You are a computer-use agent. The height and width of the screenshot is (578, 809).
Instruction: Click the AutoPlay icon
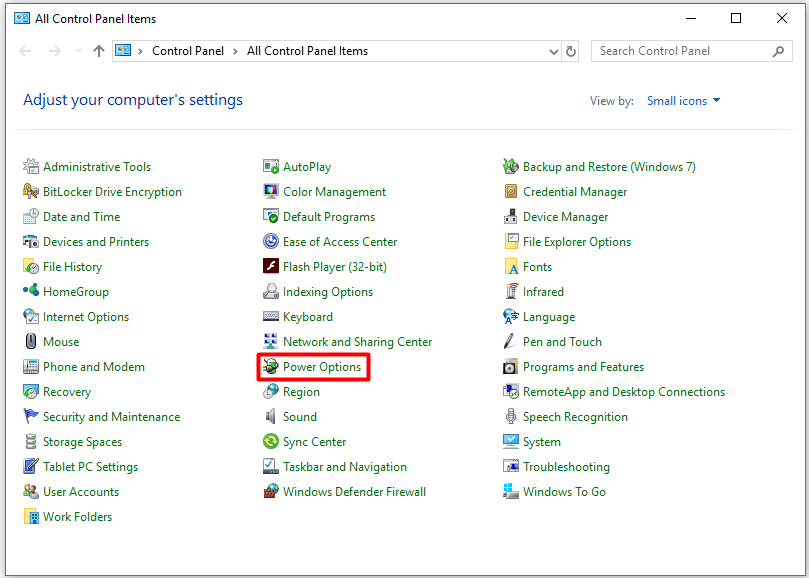(271, 167)
